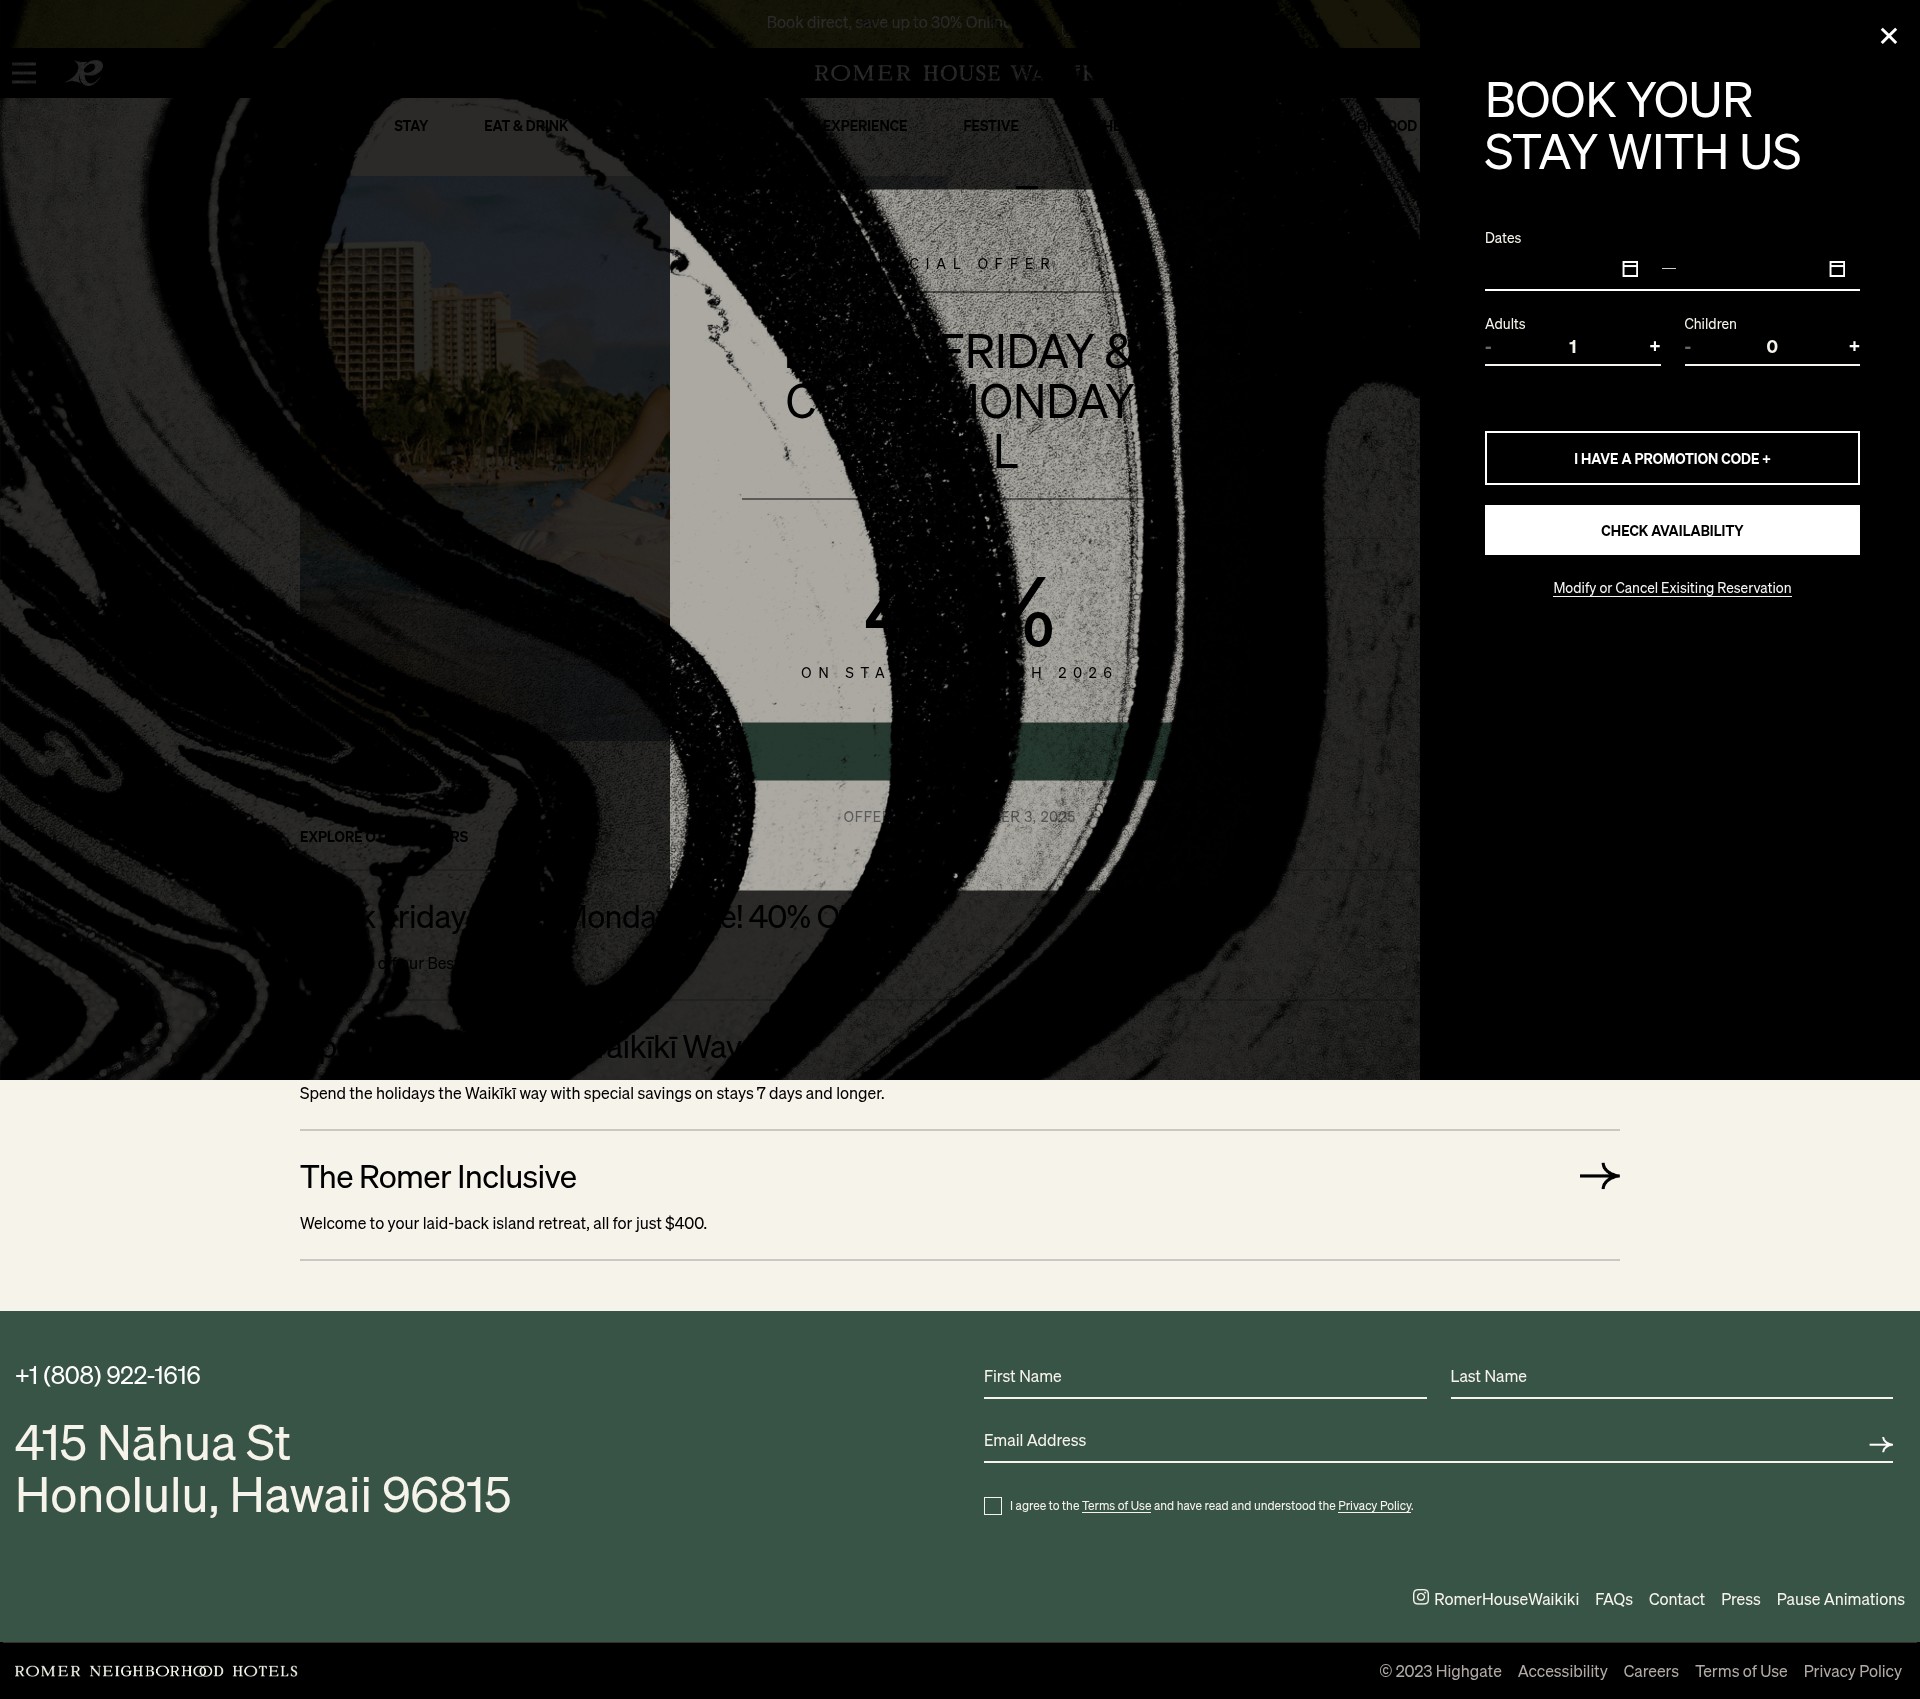Open The Romer Inclusive arrow icon

click(x=1599, y=1176)
